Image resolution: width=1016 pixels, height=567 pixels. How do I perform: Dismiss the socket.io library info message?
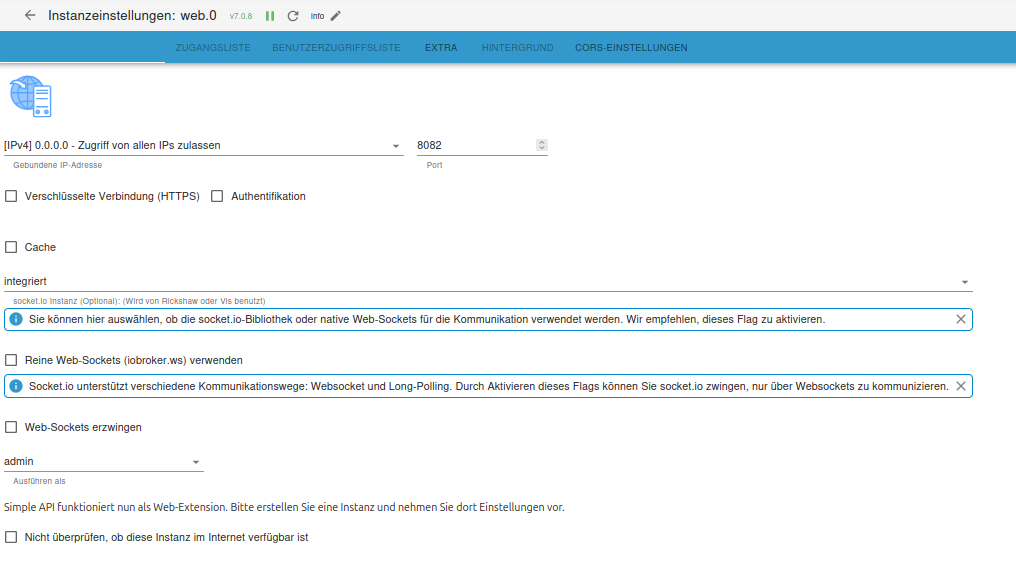(x=961, y=319)
